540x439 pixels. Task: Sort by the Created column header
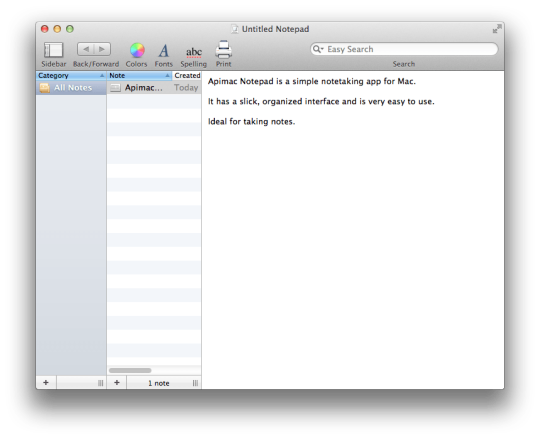point(187,75)
